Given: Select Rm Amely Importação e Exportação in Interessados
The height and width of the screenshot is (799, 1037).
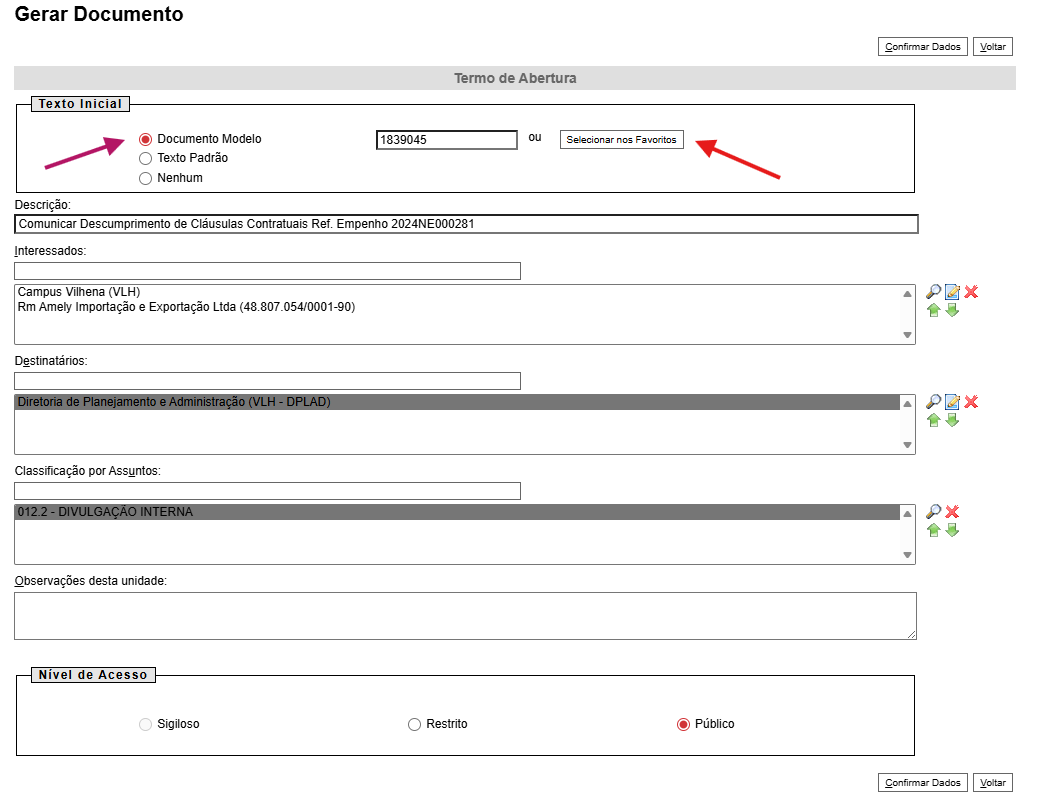Looking at the screenshot, I should click(187, 307).
